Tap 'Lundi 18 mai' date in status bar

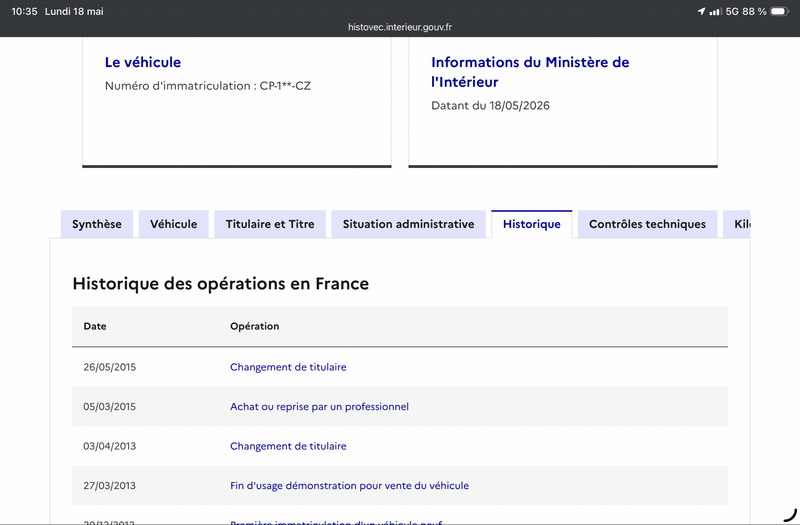(74, 11)
